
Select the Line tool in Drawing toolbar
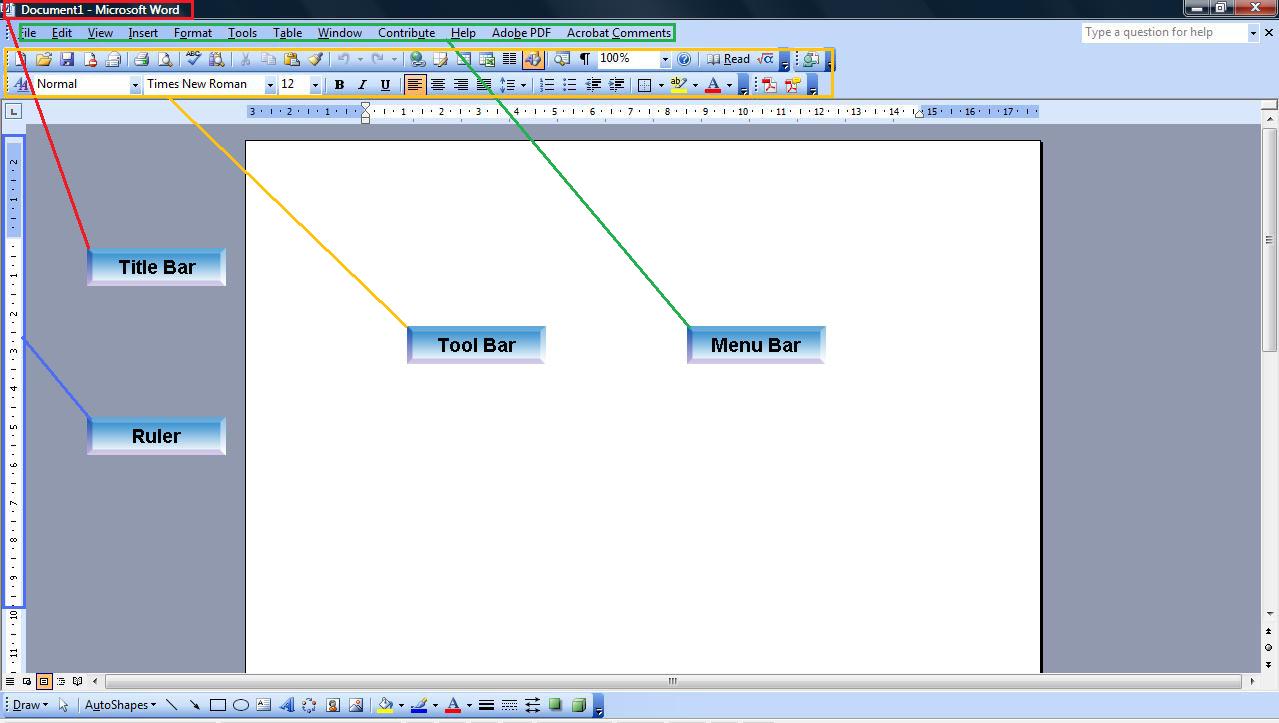(x=171, y=705)
